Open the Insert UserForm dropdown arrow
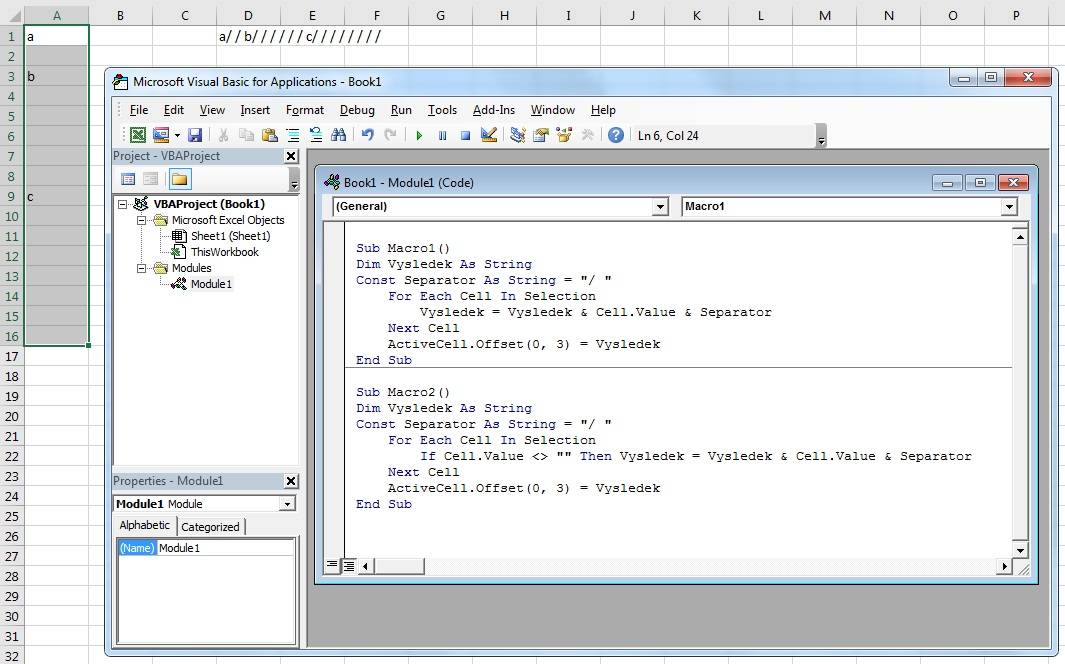Image resolution: width=1065 pixels, height=664 pixels. click(x=177, y=135)
